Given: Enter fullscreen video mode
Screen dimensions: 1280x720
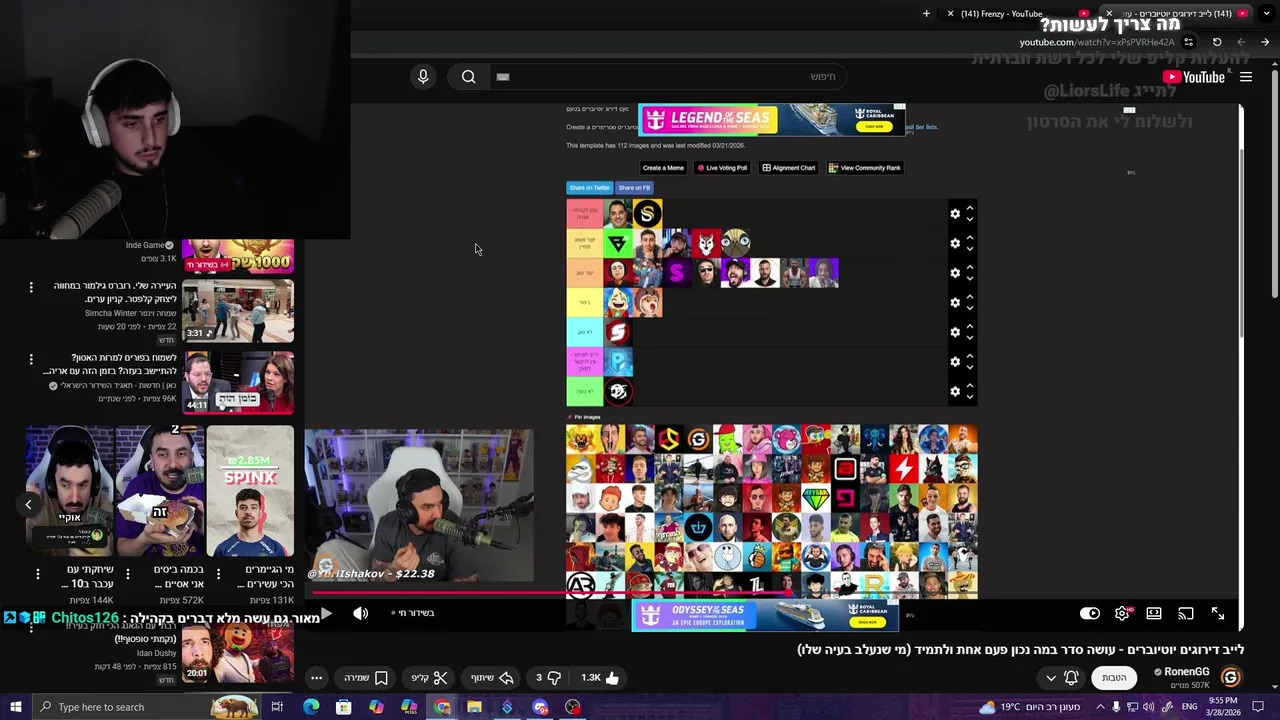Looking at the screenshot, I should click(1218, 613).
